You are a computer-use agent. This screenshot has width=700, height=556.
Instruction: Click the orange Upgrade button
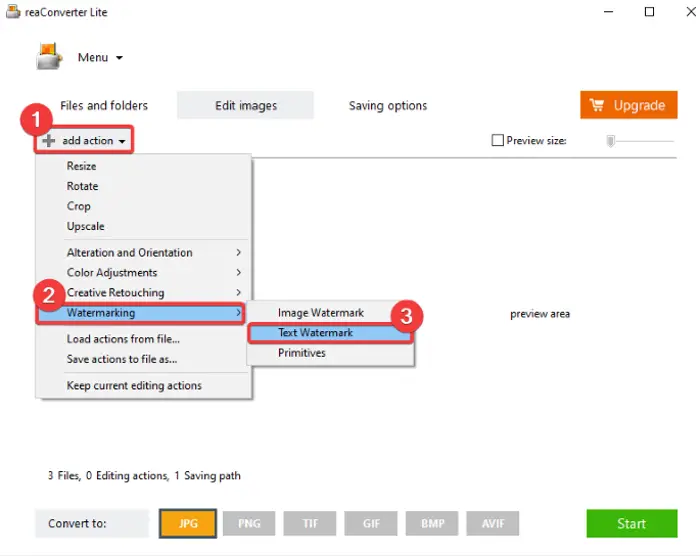(x=629, y=105)
